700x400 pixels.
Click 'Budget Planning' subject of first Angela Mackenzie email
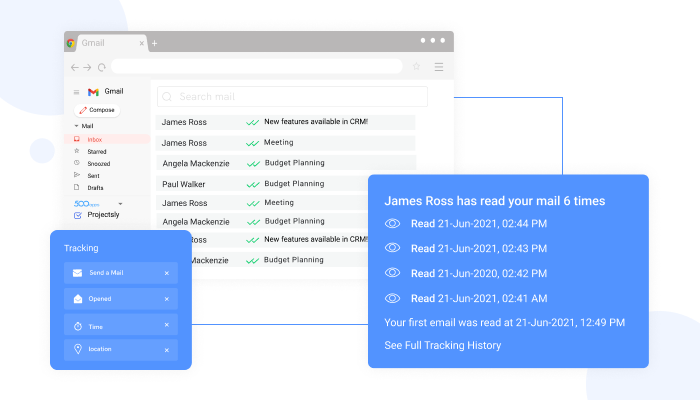click(295, 163)
